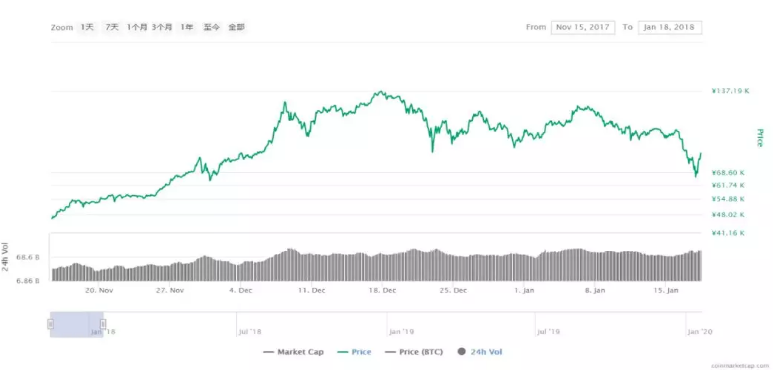Image resolution: width=773 pixels, height=378 pixels.
Task: Edit the To date Jan 18, 2018
Action: click(x=669, y=28)
